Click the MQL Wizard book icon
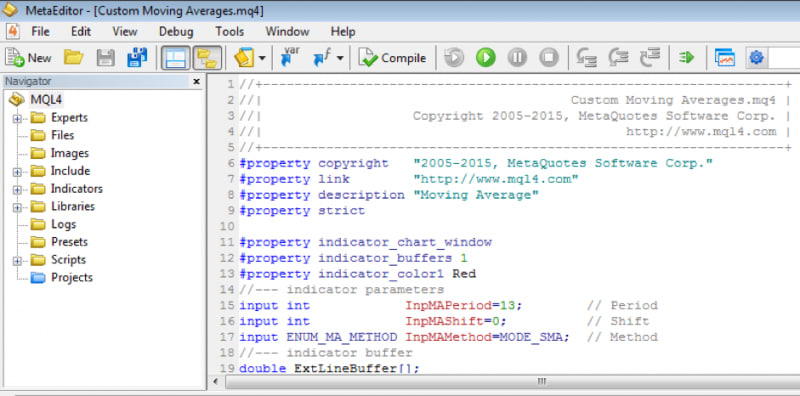Image resolution: width=800 pixels, height=396 pixels. pos(244,58)
